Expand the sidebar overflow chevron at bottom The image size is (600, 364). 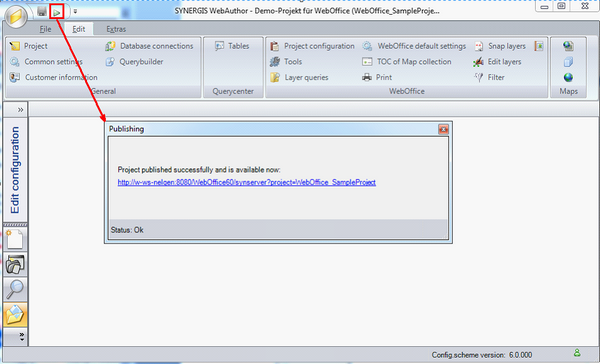[22, 337]
